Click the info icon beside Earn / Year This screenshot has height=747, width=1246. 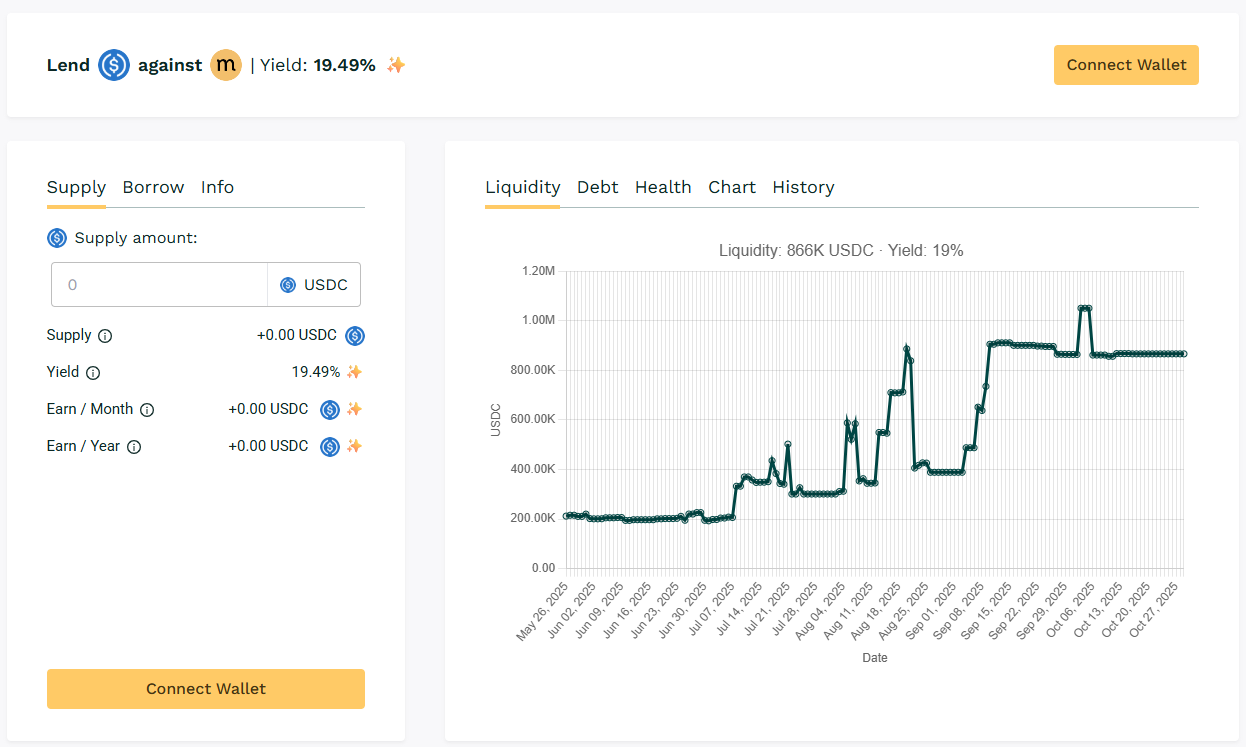[x=134, y=446]
